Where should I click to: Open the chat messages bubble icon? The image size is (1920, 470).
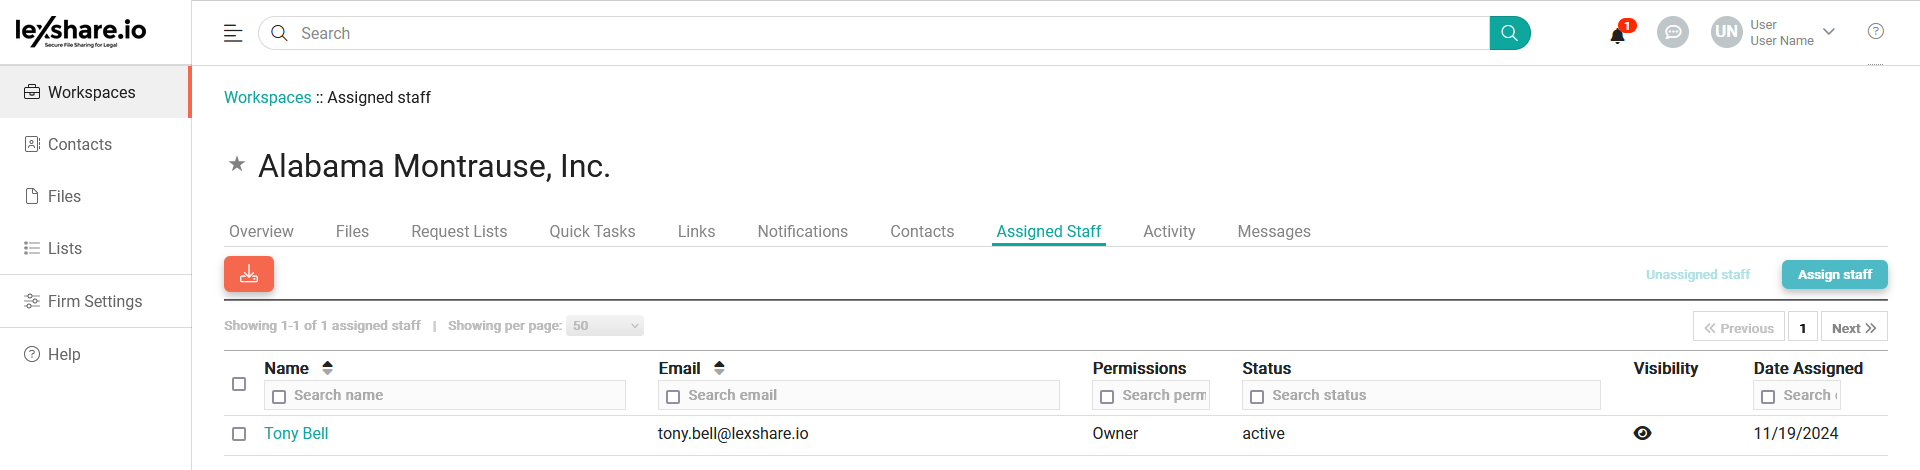coord(1672,33)
